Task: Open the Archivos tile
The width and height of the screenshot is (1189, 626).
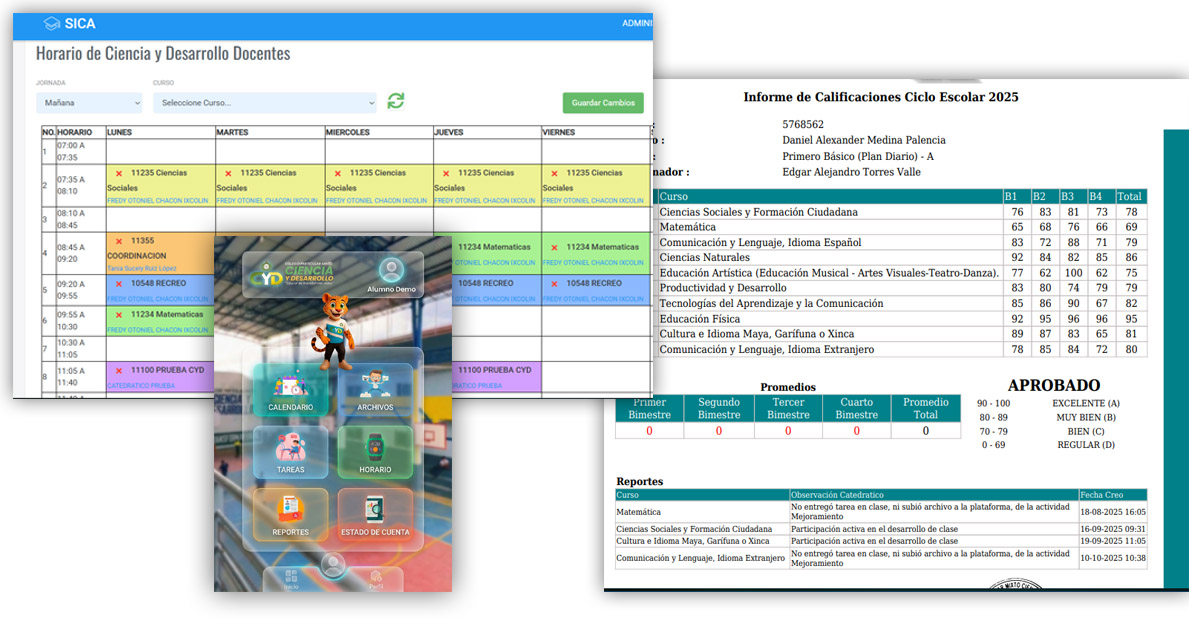Action: [x=375, y=390]
